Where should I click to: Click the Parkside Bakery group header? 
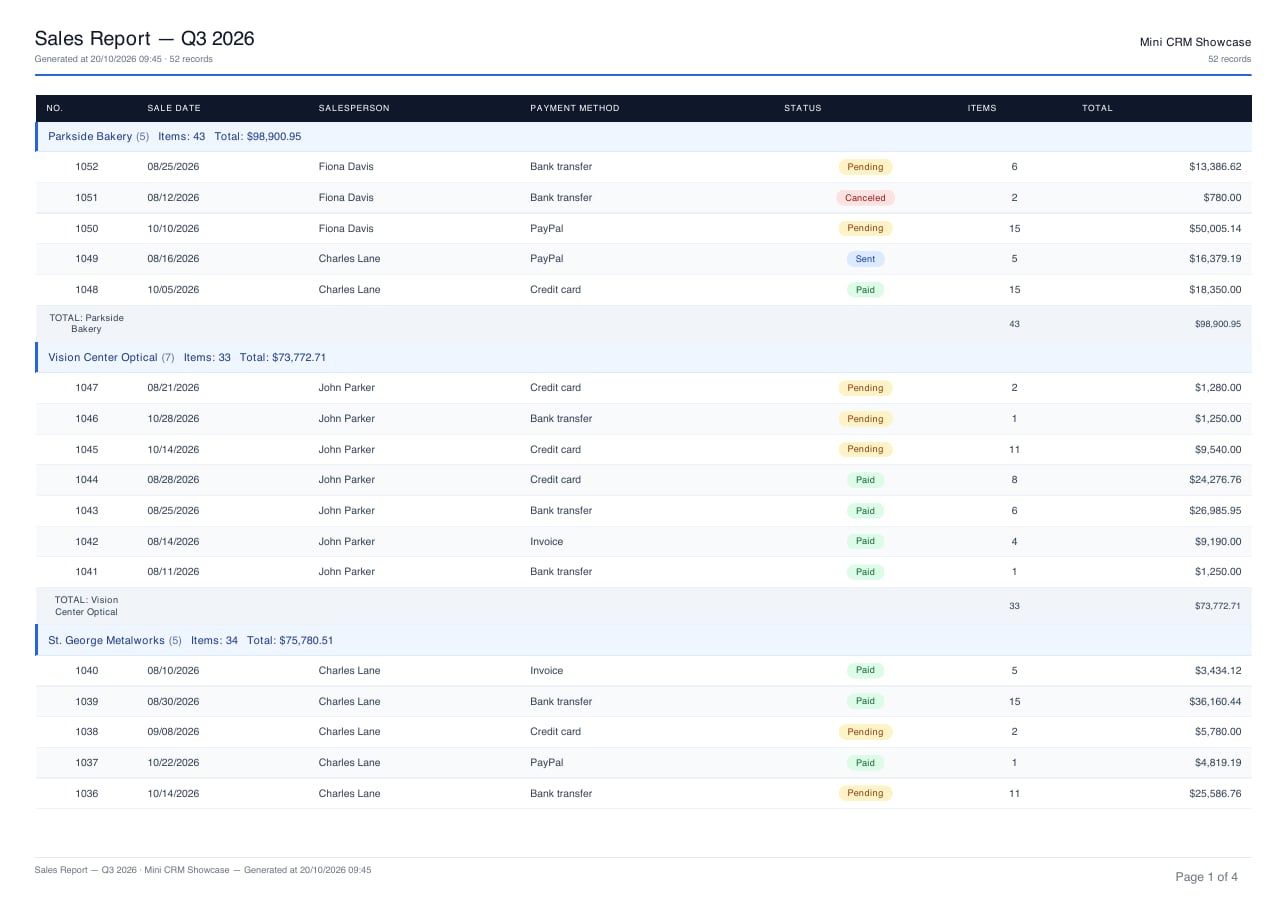tap(643, 136)
